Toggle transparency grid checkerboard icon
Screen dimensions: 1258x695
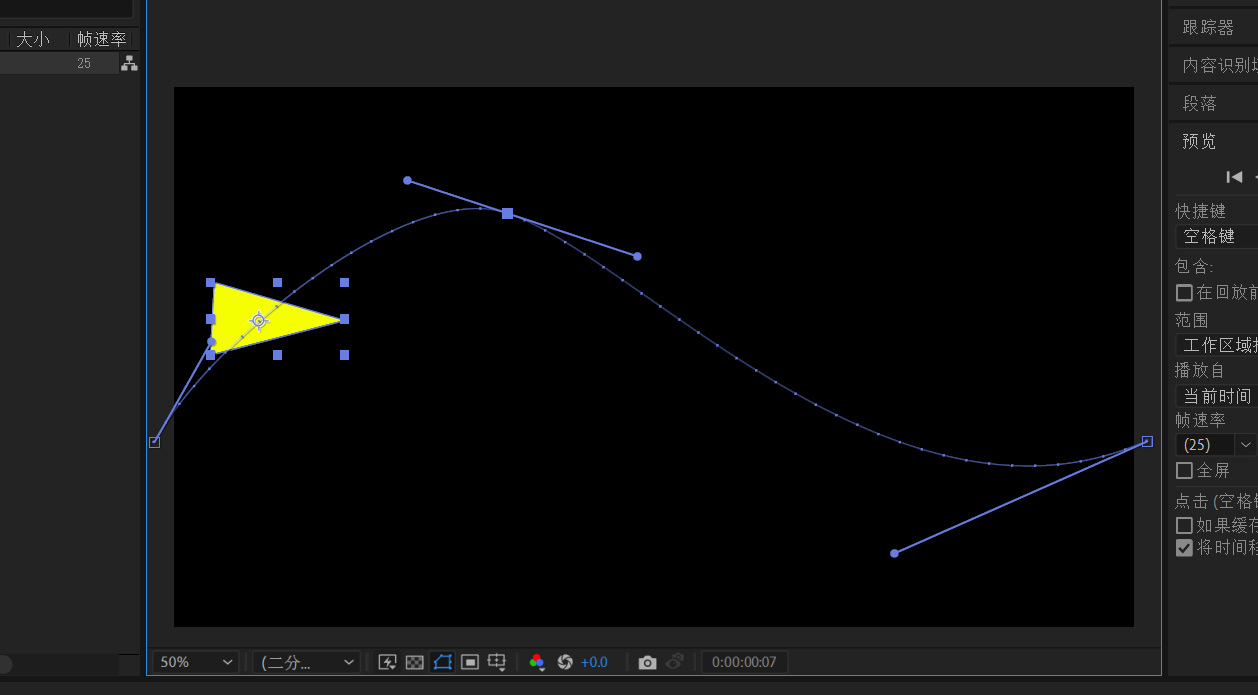(x=415, y=662)
